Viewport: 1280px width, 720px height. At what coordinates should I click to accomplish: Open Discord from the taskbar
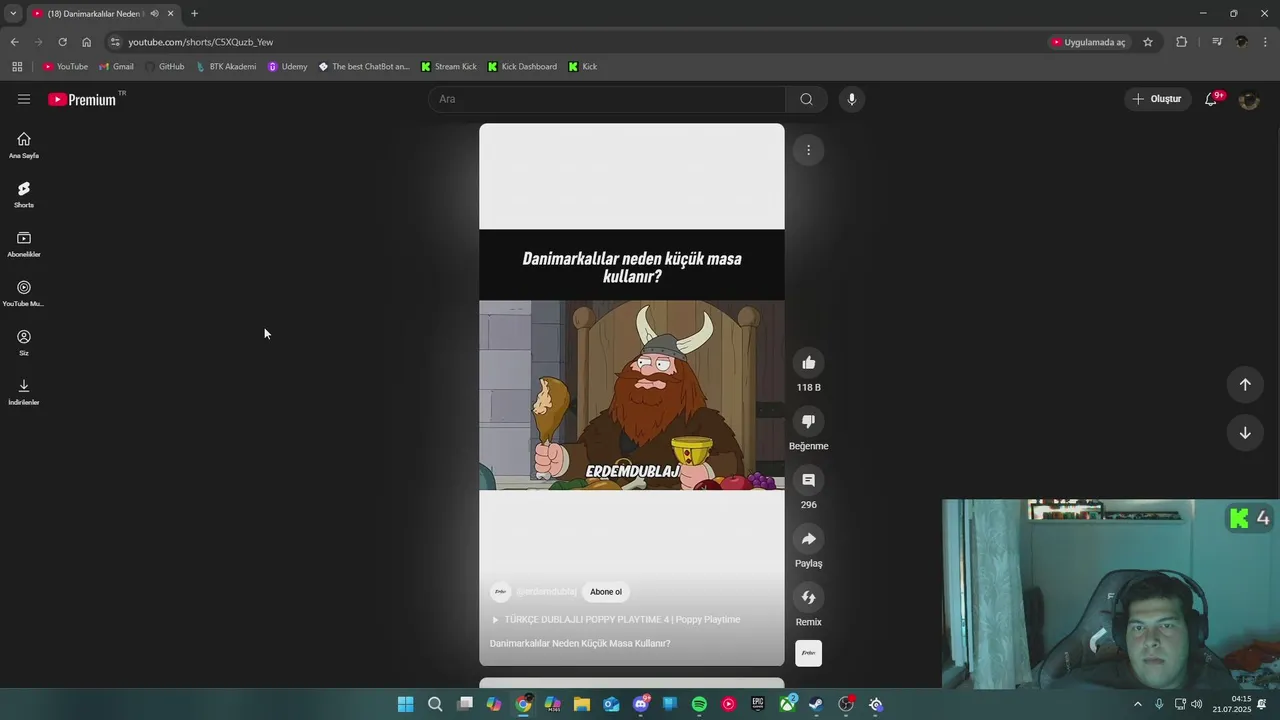641,704
